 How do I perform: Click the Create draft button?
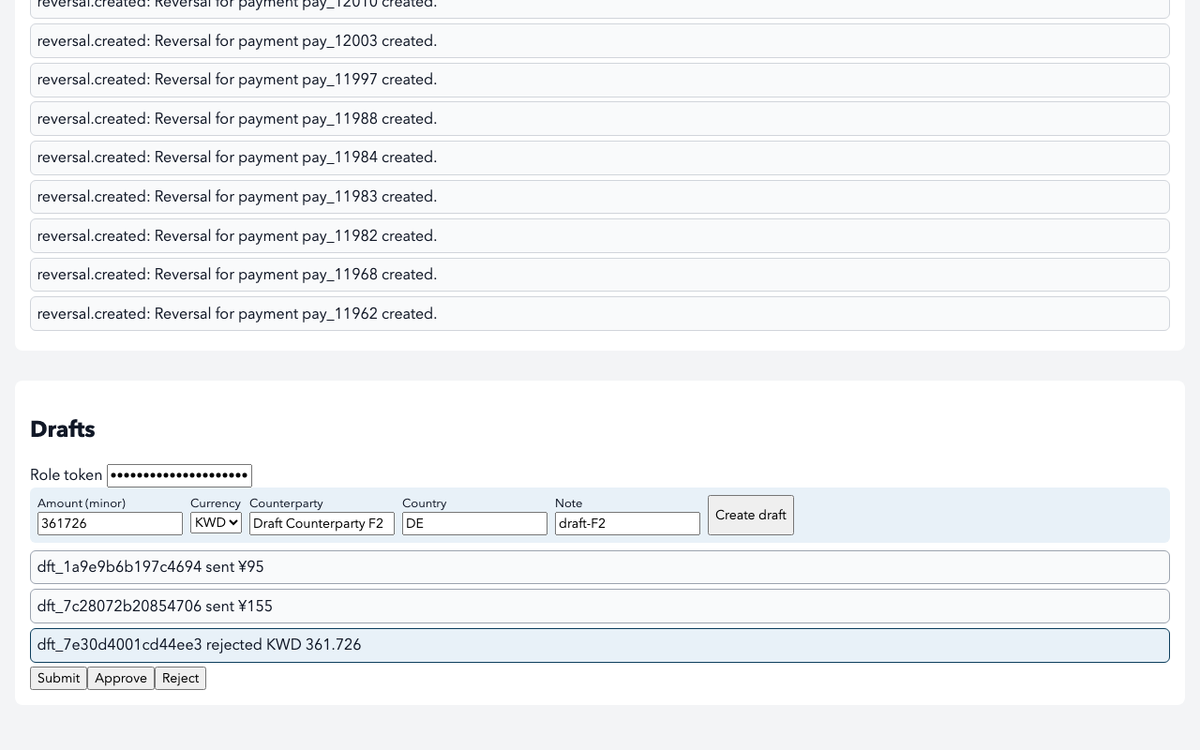pos(751,515)
